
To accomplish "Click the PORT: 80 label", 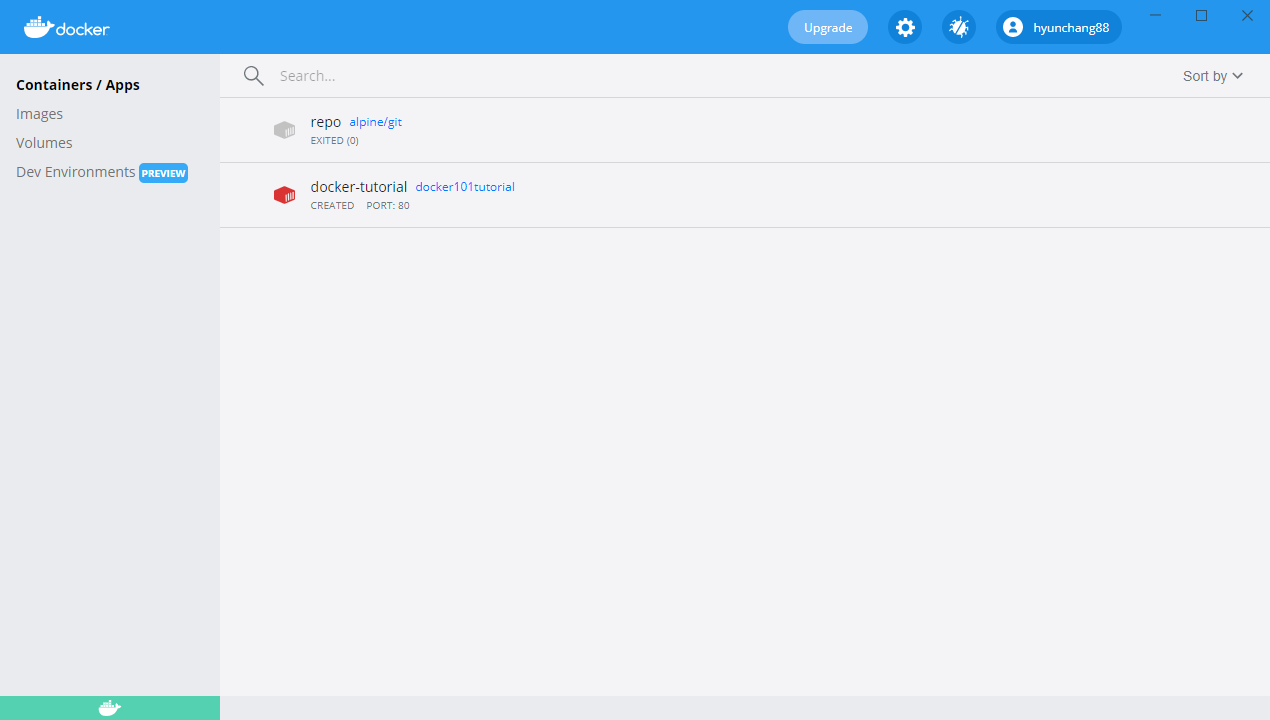I will point(388,206).
